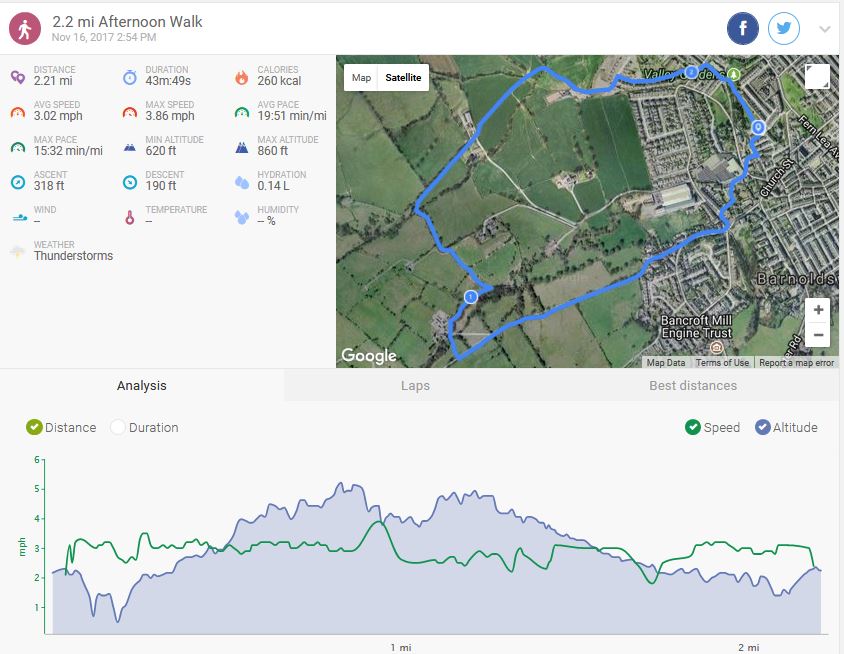Click mile marker 1 on route
Viewport: 844px width, 654px height.
(x=470, y=296)
